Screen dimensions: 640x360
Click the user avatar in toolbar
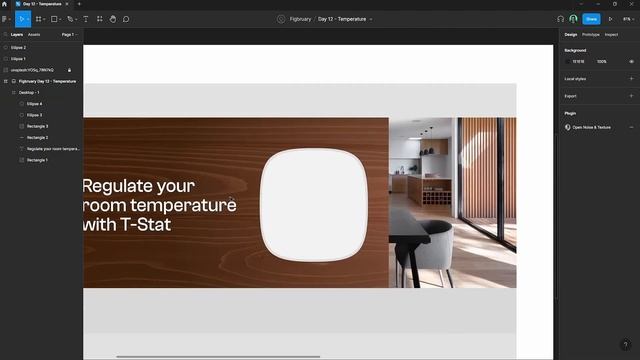[573, 19]
